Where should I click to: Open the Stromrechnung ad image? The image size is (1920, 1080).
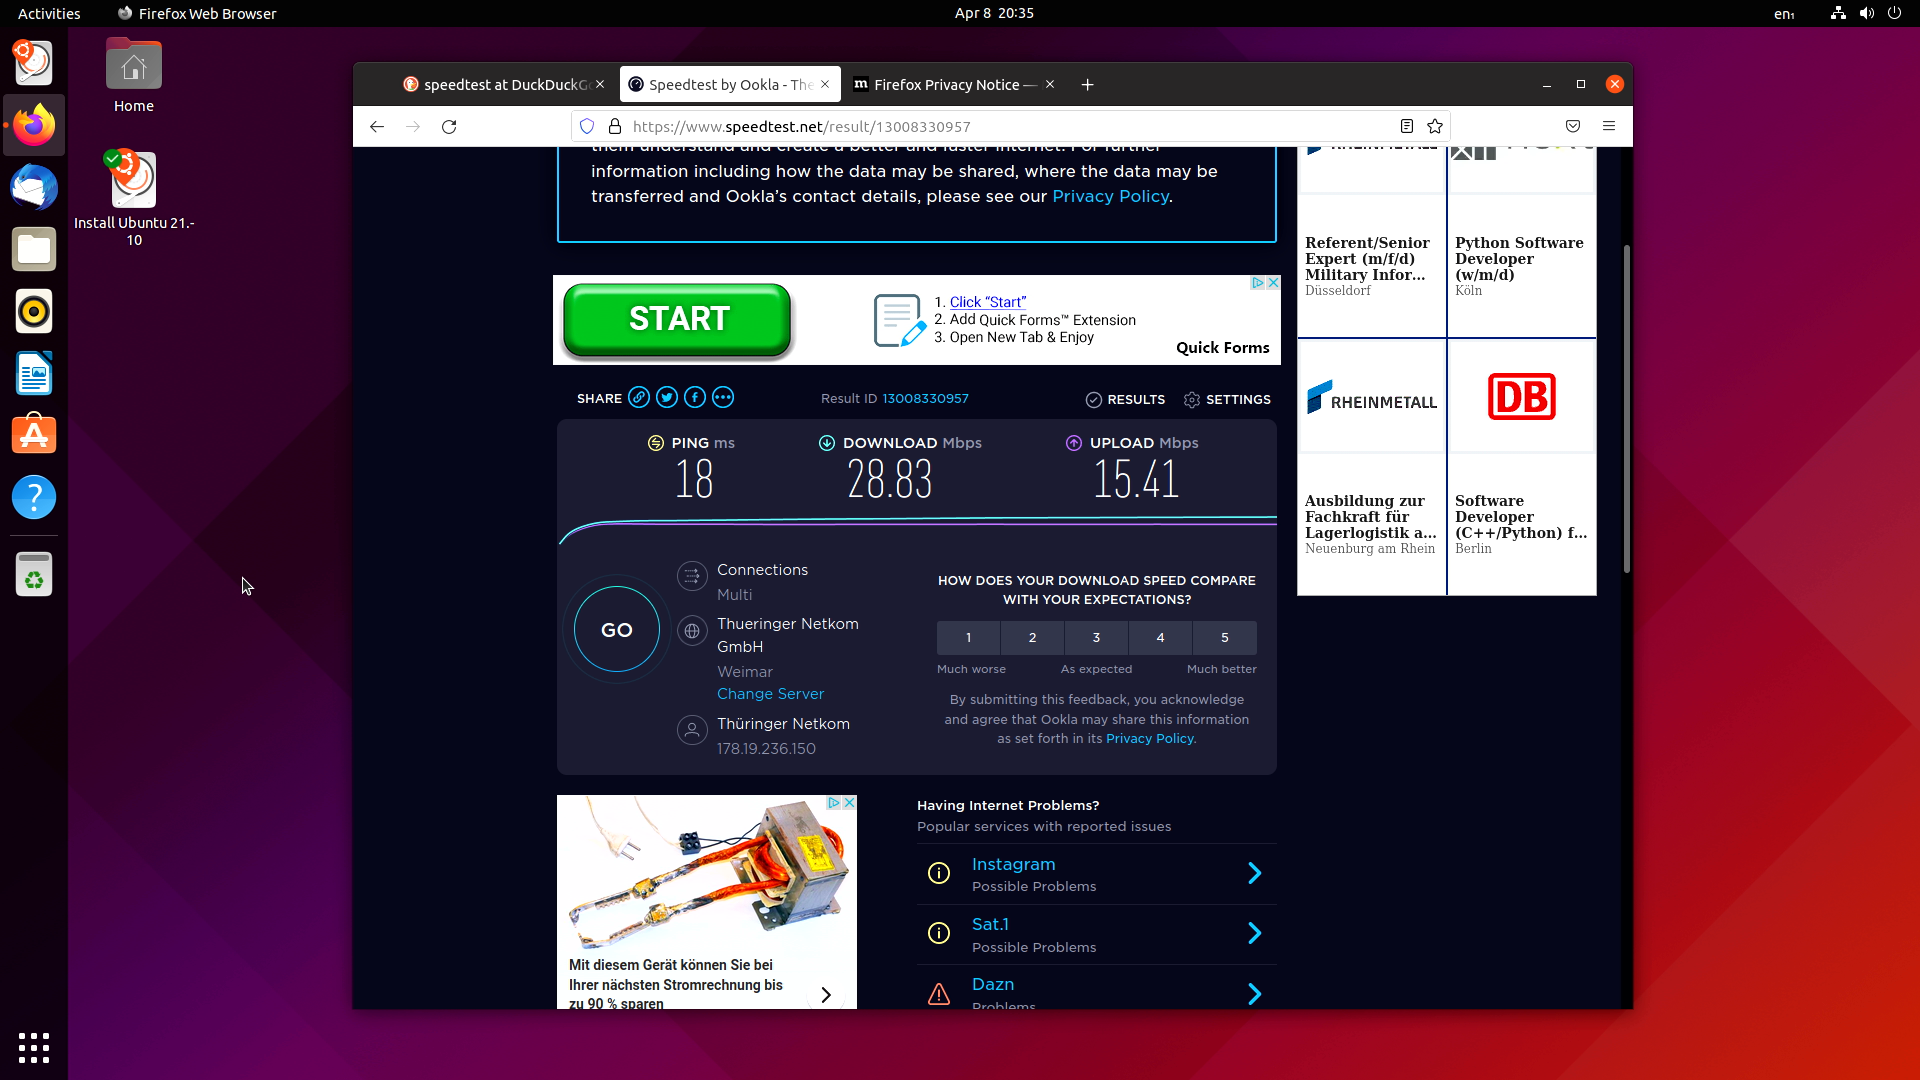point(706,872)
